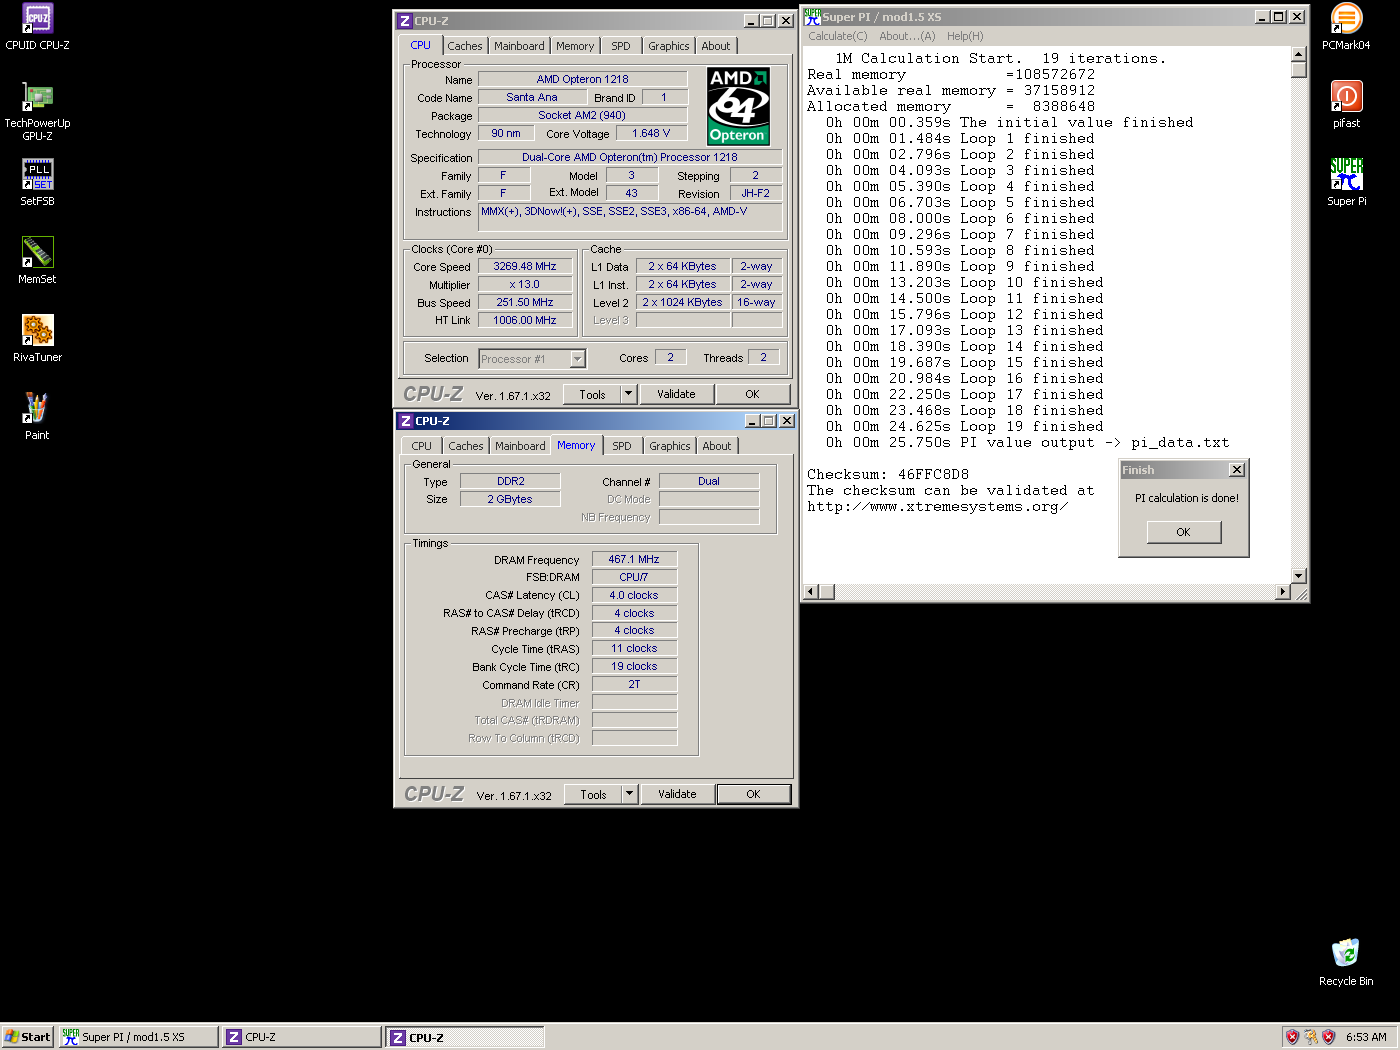This screenshot has height=1050, width=1400.
Task: Select Caches tab in top CPU-Z window
Action: 465,46
